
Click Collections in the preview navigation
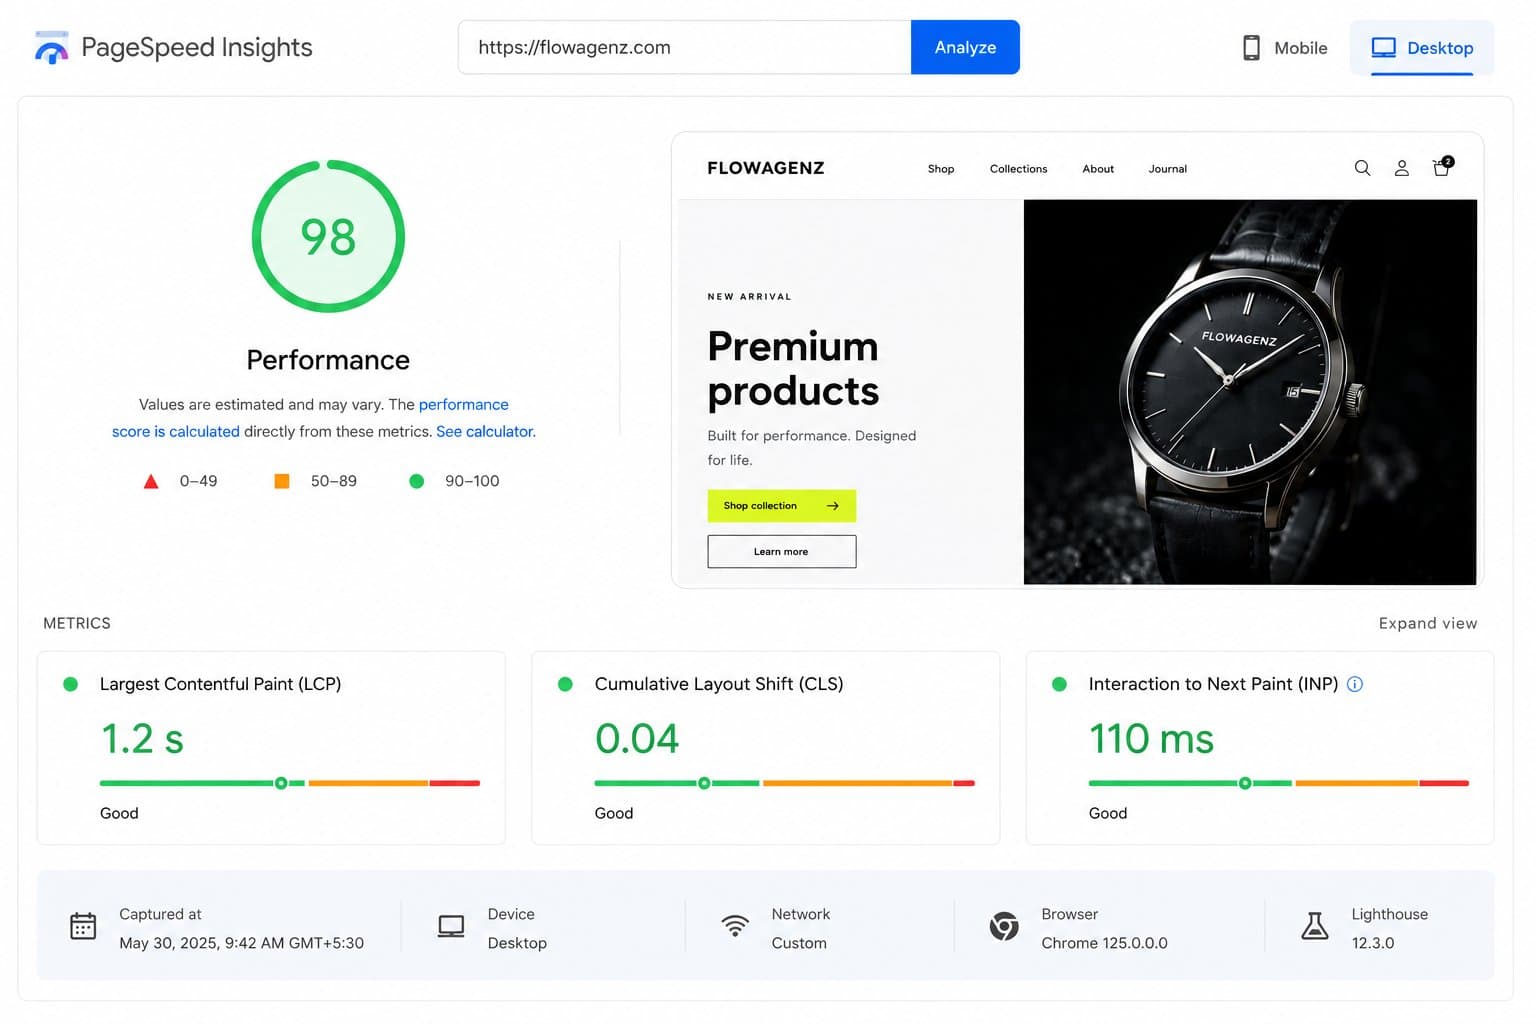coord(1018,169)
